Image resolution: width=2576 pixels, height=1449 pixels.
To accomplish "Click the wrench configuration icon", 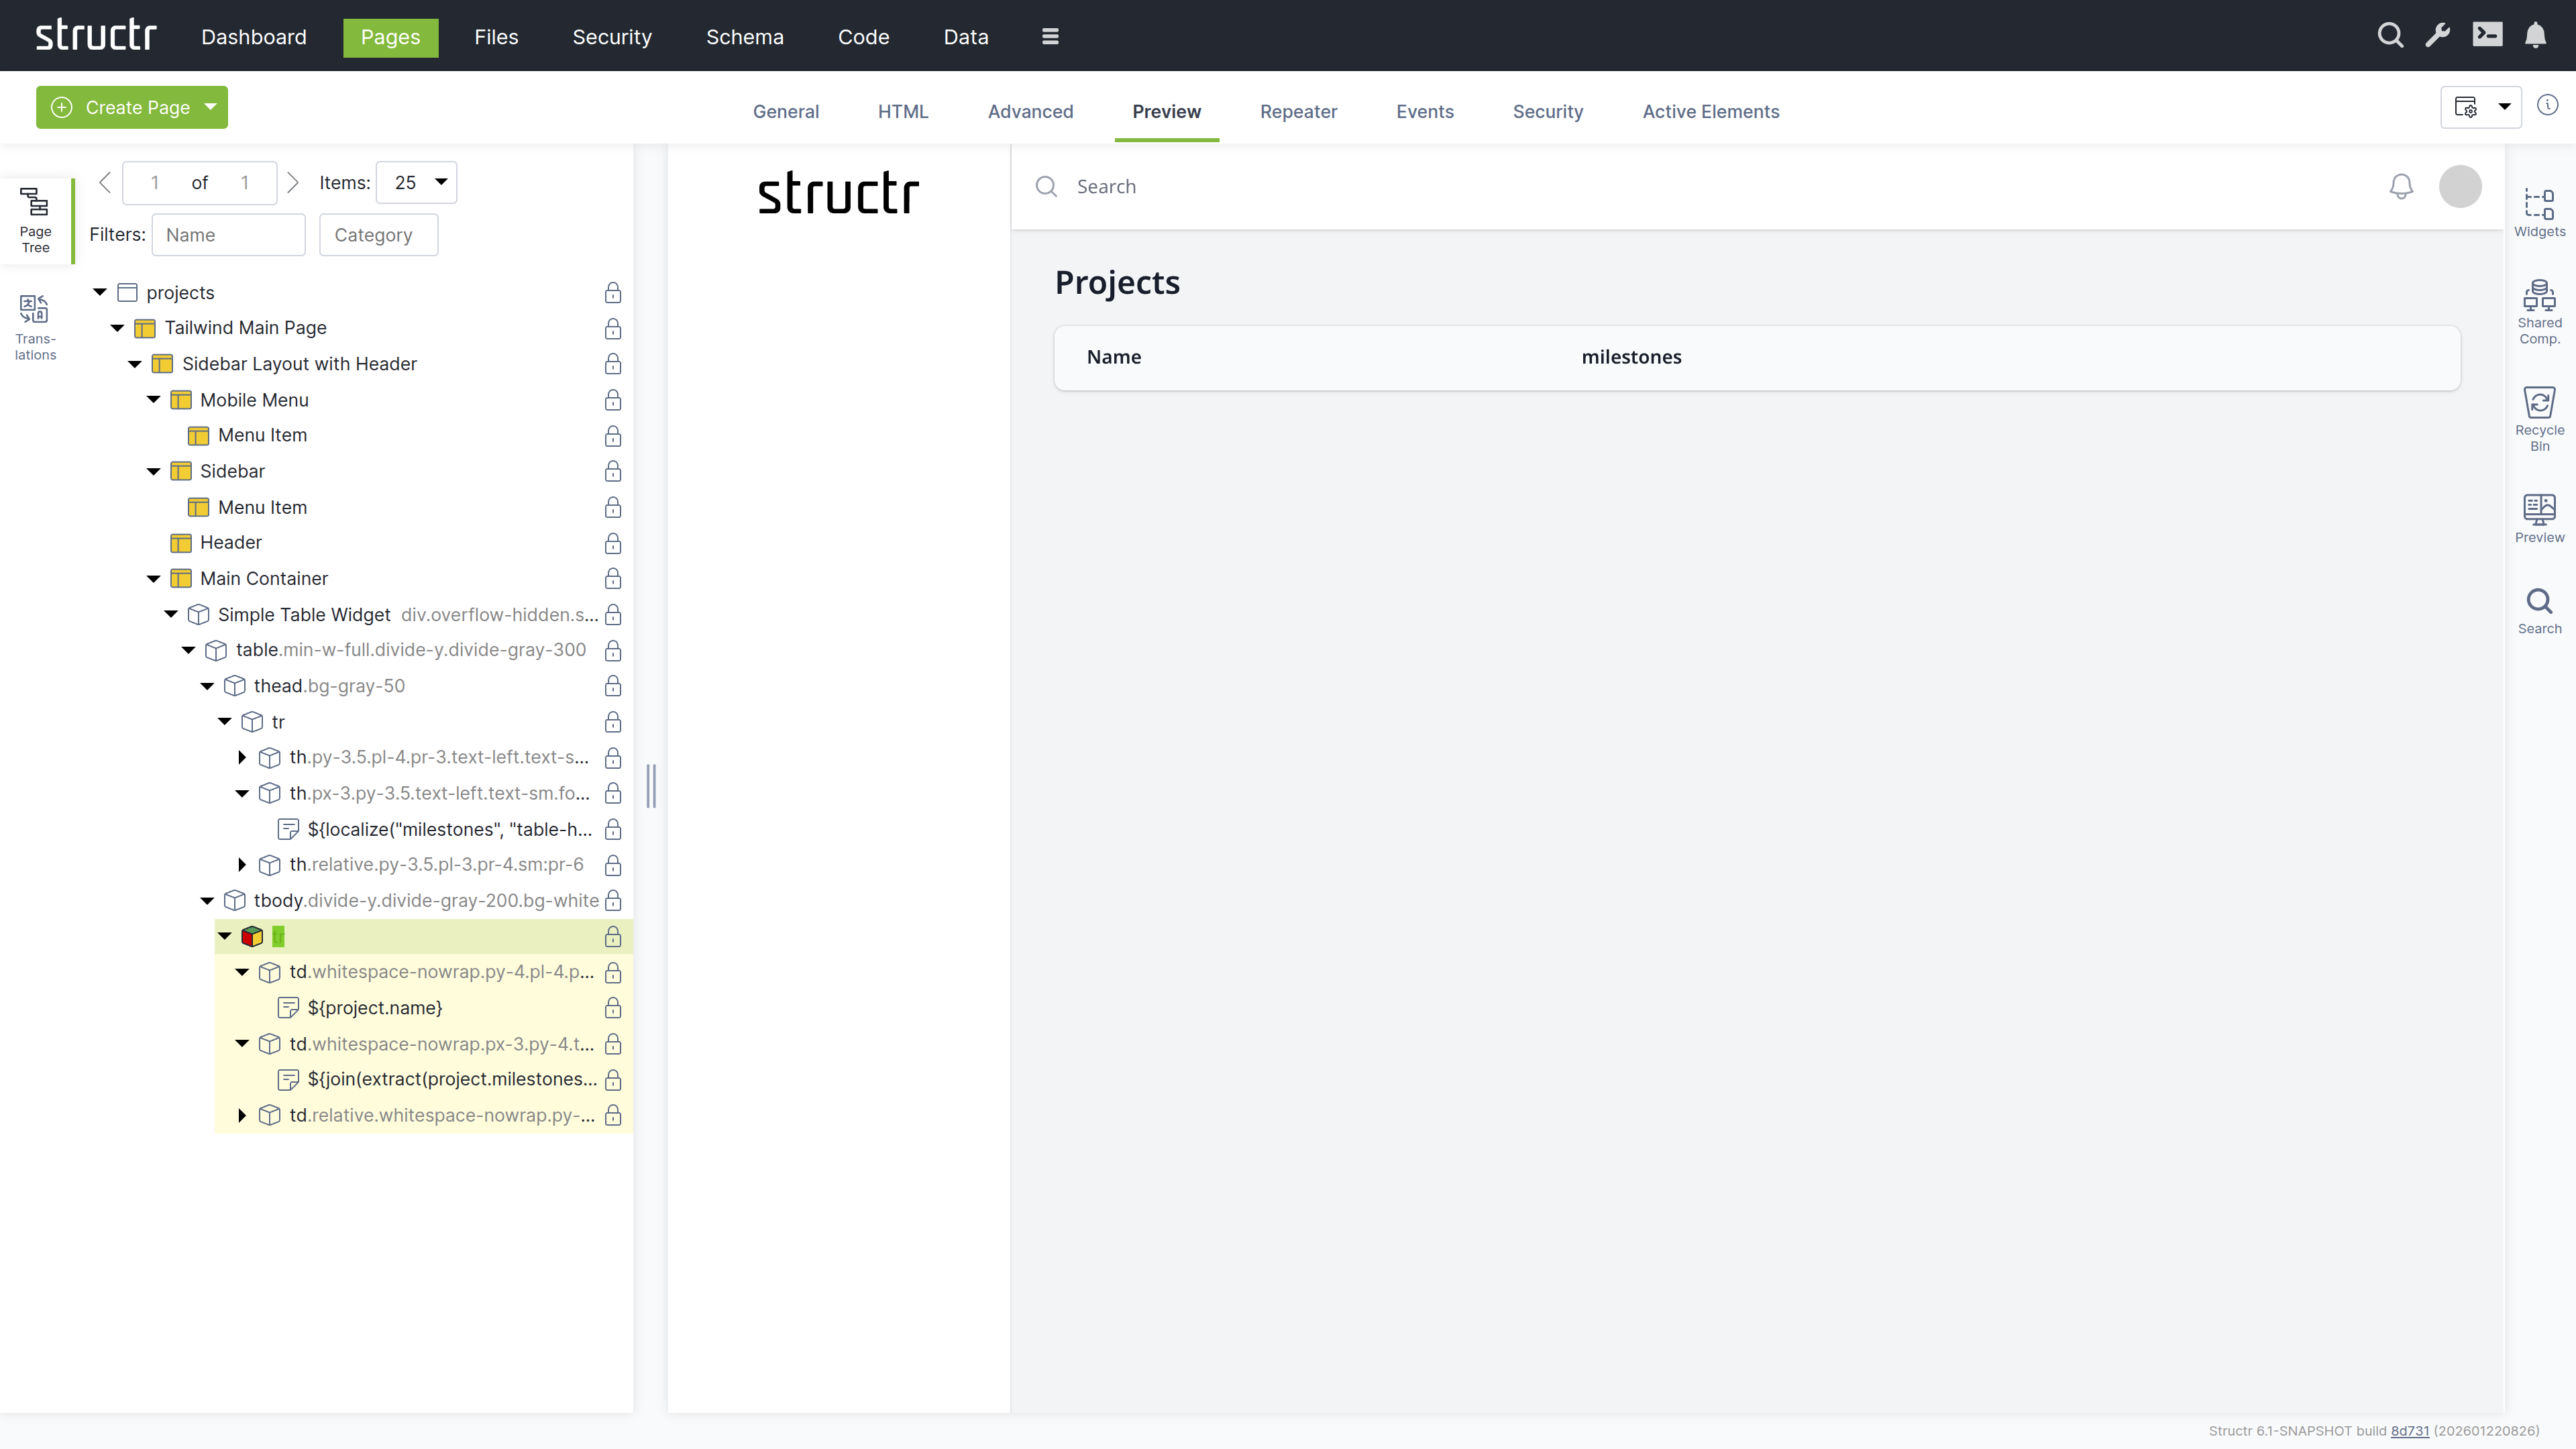I will (x=2437, y=36).
